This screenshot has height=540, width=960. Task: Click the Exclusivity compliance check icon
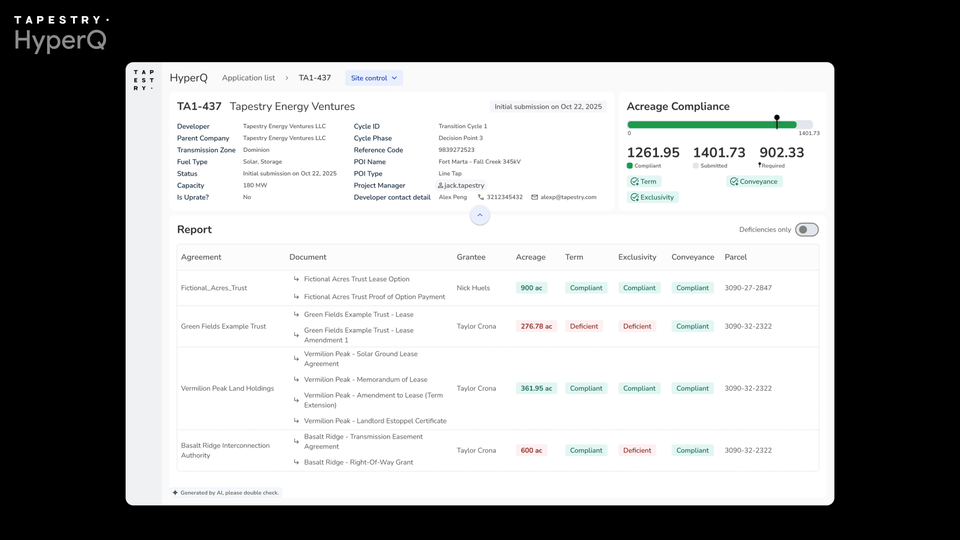[x=634, y=198]
